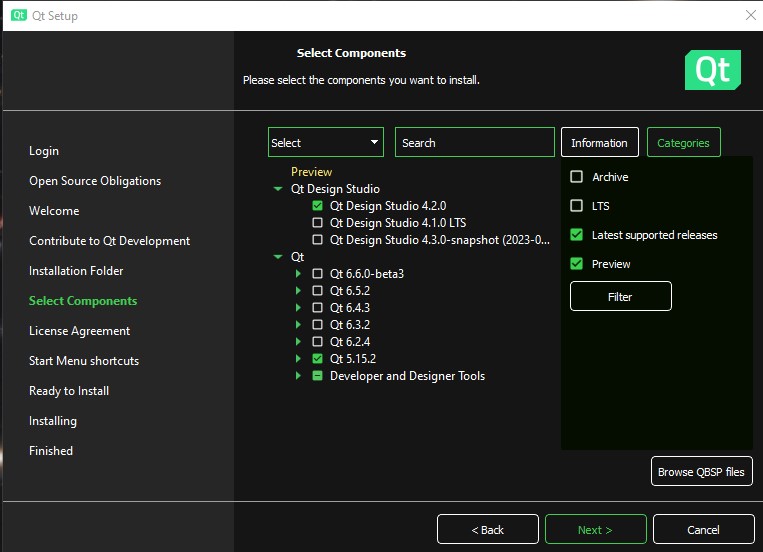The image size is (763, 552).
Task: Click the Finished step
Action: point(51,451)
